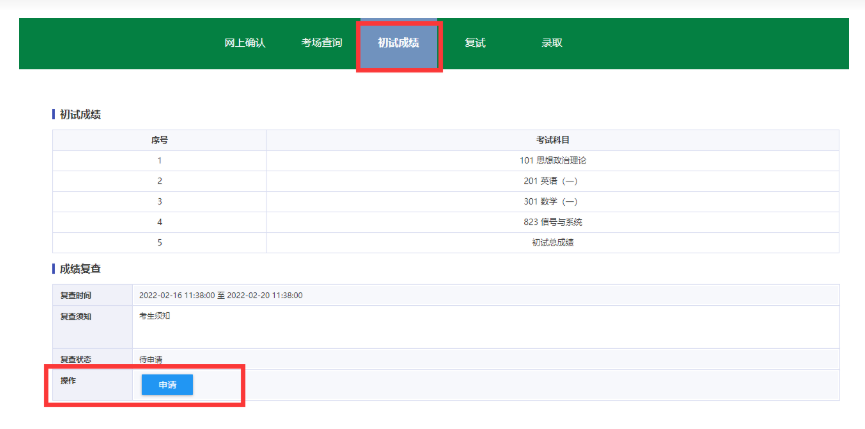Click the 序号 column header

tap(159, 140)
